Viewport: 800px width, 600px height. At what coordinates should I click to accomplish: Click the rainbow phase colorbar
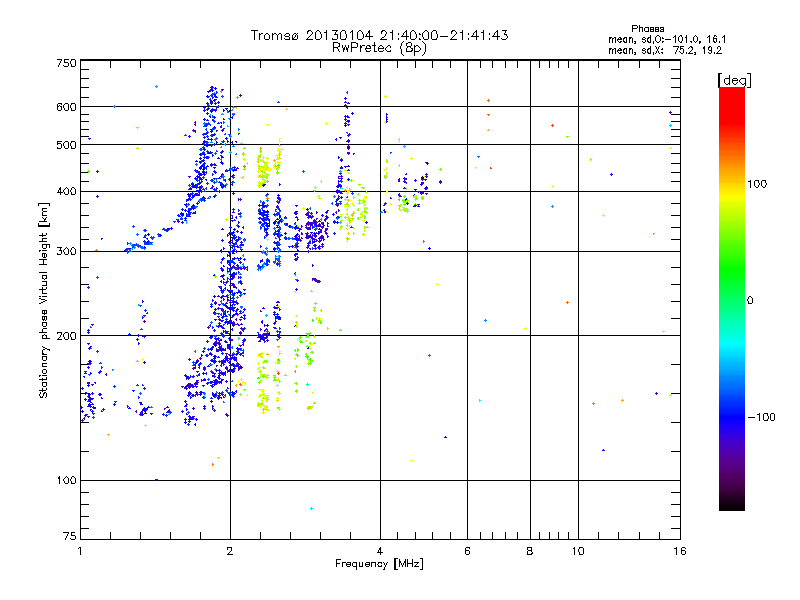point(732,298)
